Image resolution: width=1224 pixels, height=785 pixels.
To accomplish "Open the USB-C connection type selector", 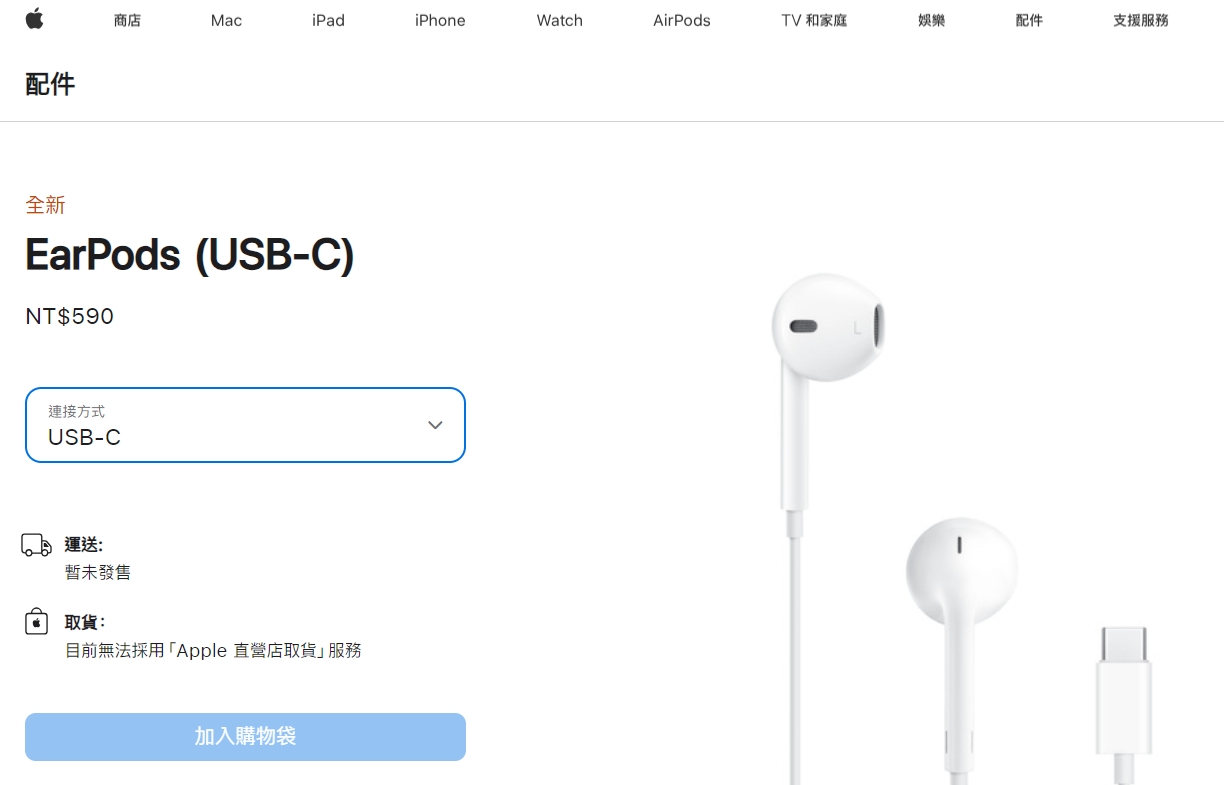I will (245, 425).
